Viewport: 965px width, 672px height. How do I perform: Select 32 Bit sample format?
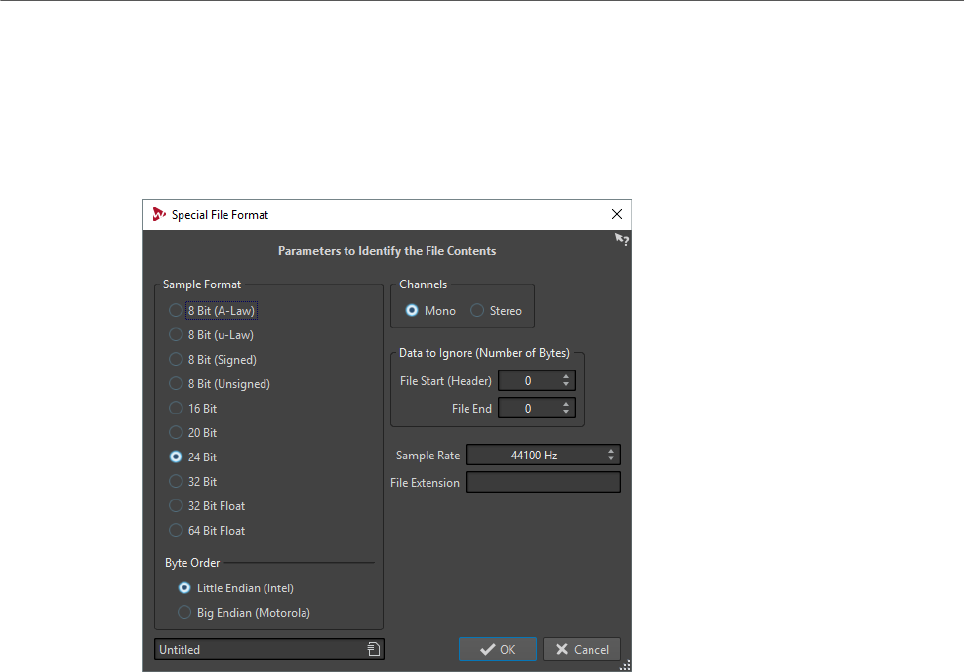coord(193,481)
